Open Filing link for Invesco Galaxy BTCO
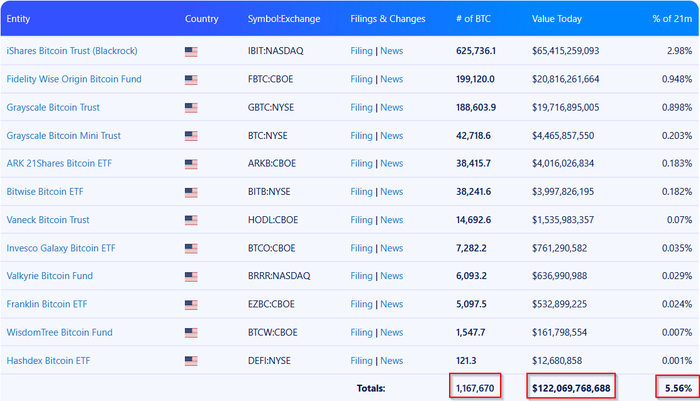 click(x=361, y=248)
